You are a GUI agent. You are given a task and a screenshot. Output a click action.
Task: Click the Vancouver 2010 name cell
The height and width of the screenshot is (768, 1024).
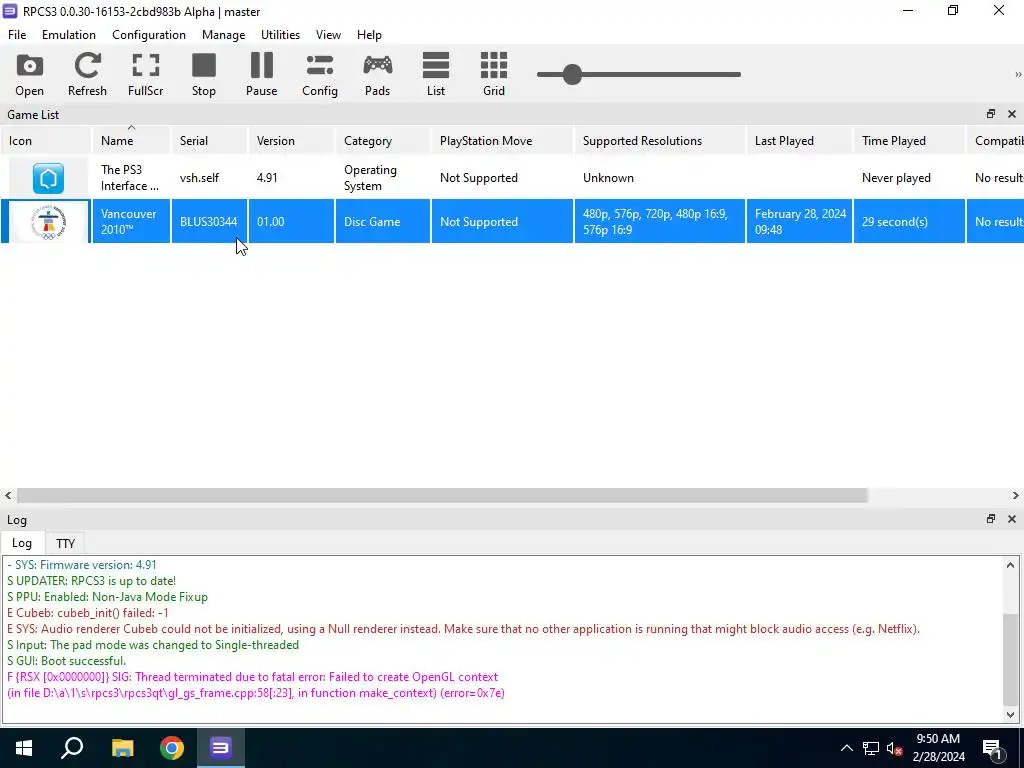click(x=131, y=221)
